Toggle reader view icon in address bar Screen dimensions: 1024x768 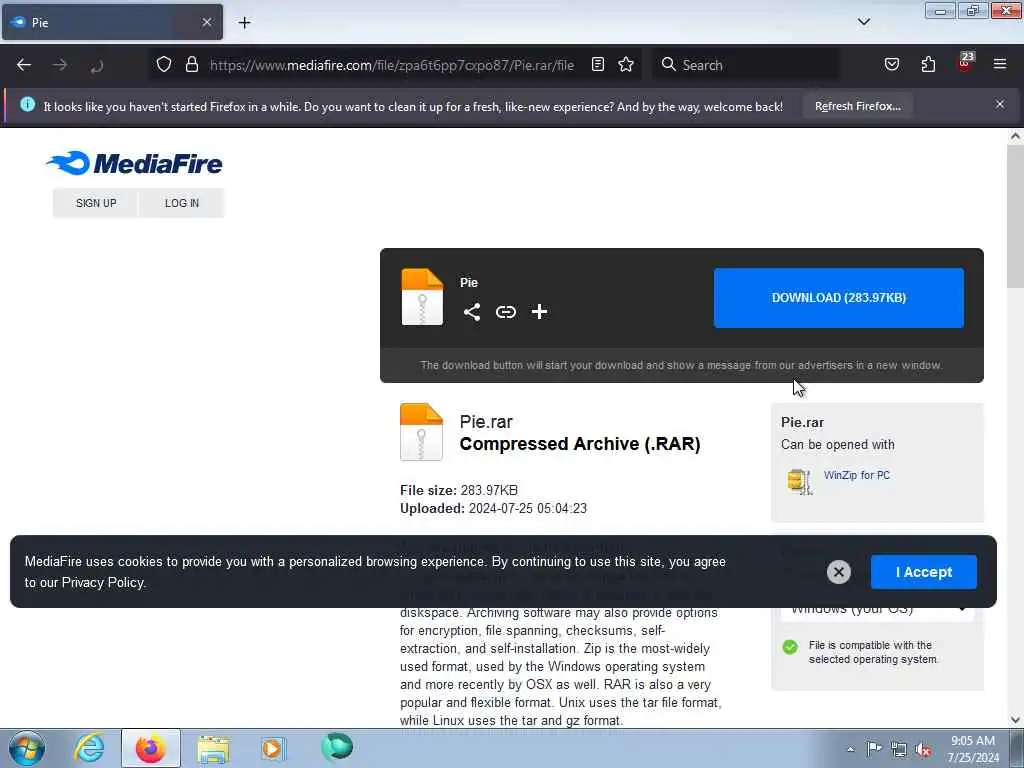[598, 64]
